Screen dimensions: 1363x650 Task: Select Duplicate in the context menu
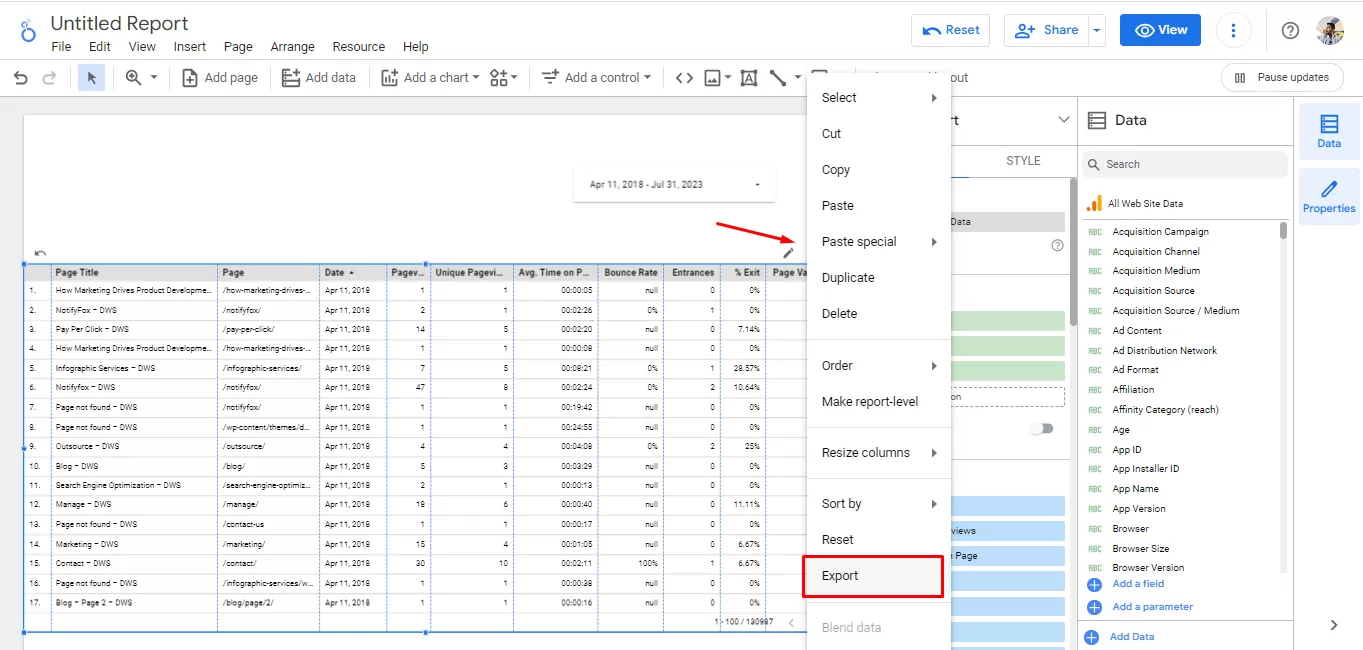[848, 278]
